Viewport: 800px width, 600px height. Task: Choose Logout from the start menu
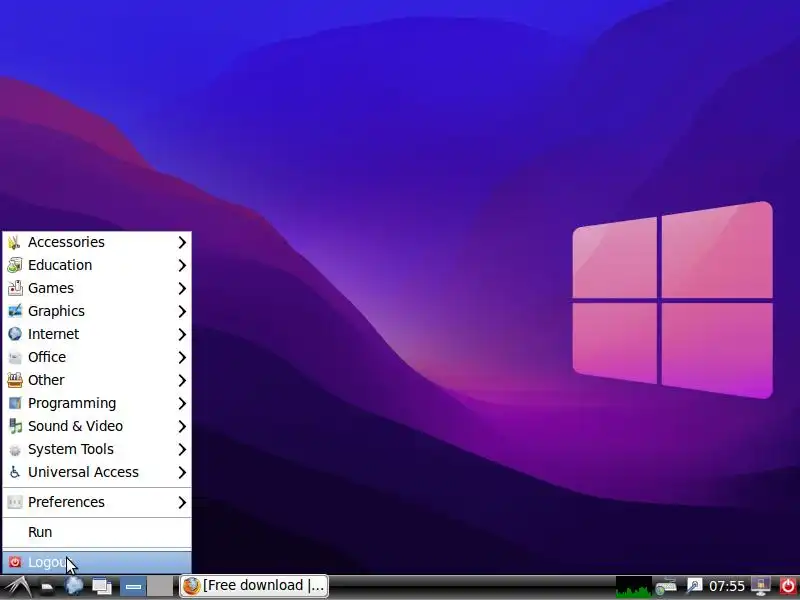[x=97, y=562]
